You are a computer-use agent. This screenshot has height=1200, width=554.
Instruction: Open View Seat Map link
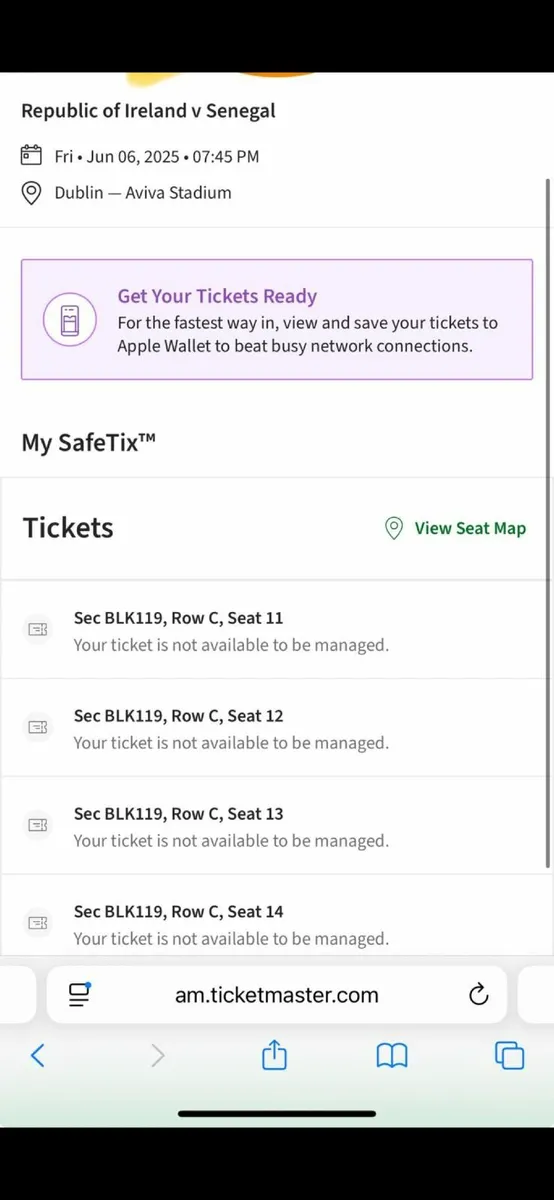pos(470,528)
